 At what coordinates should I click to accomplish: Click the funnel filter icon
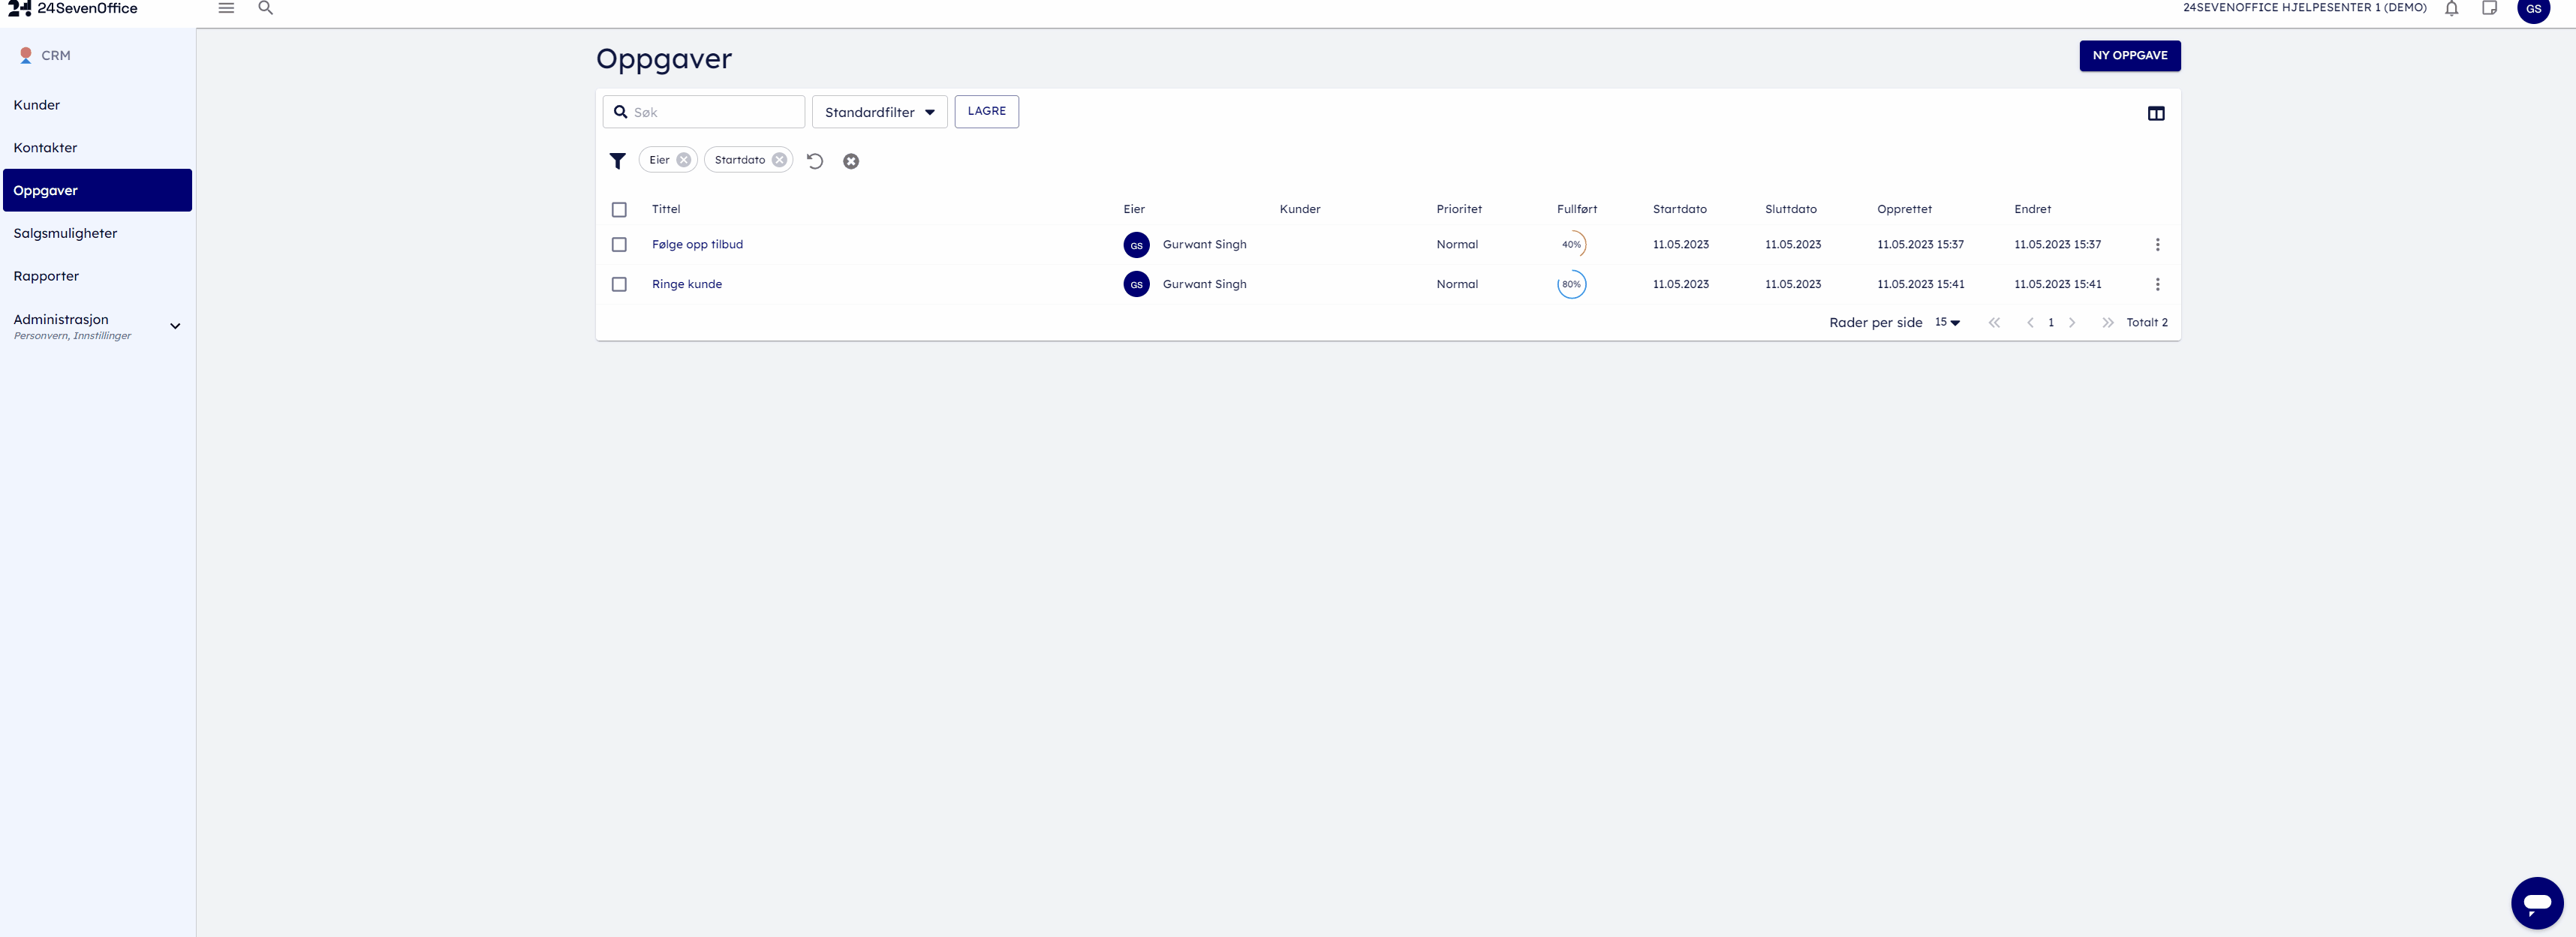pyautogui.click(x=617, y=161)
